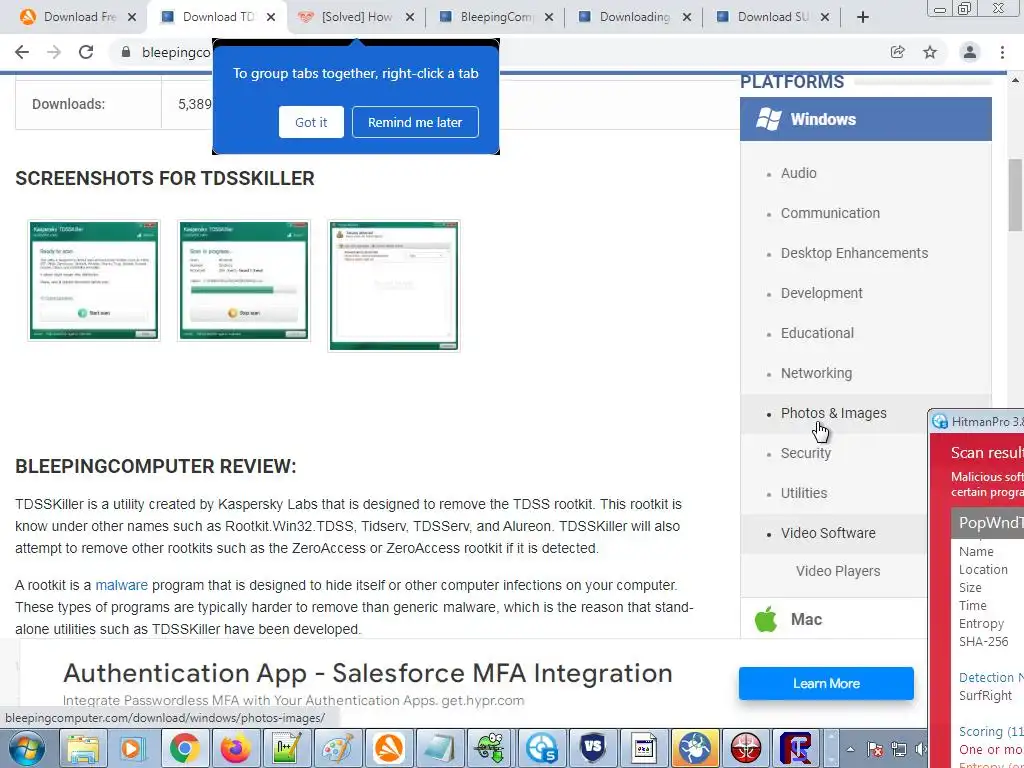
Task: Open the first TDSSKiller screenshot thumbnail
Action: point(93,280)
